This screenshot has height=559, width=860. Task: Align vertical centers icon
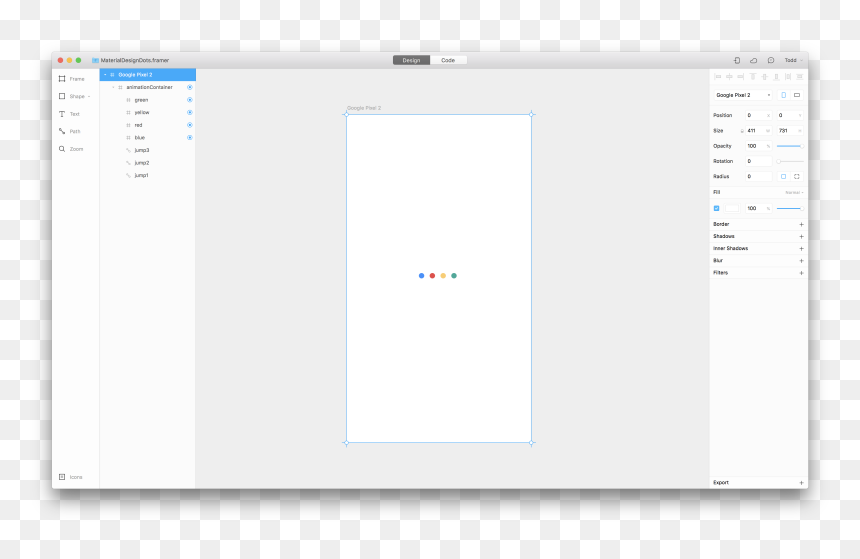pos(765,77)
